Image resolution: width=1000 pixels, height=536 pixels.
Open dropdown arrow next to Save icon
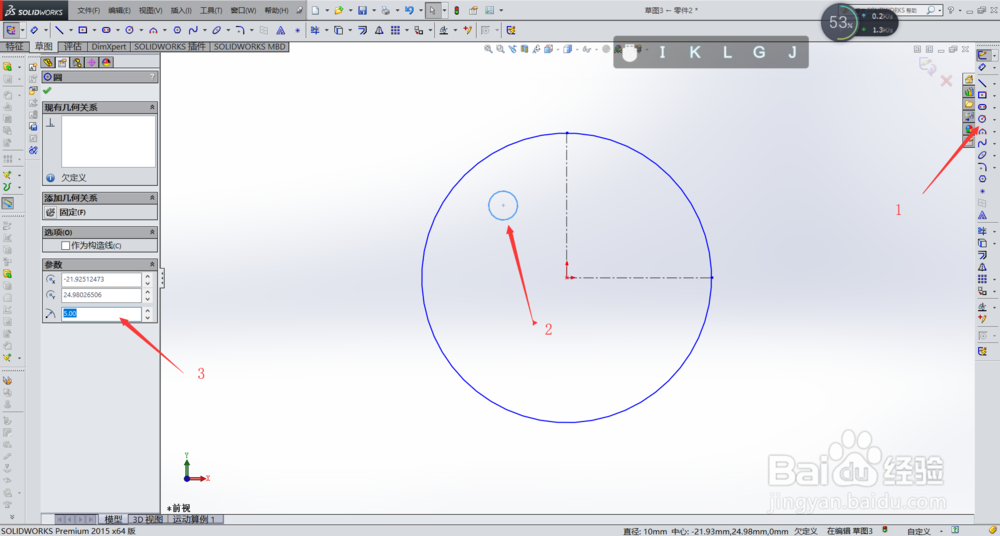(373, 10)
